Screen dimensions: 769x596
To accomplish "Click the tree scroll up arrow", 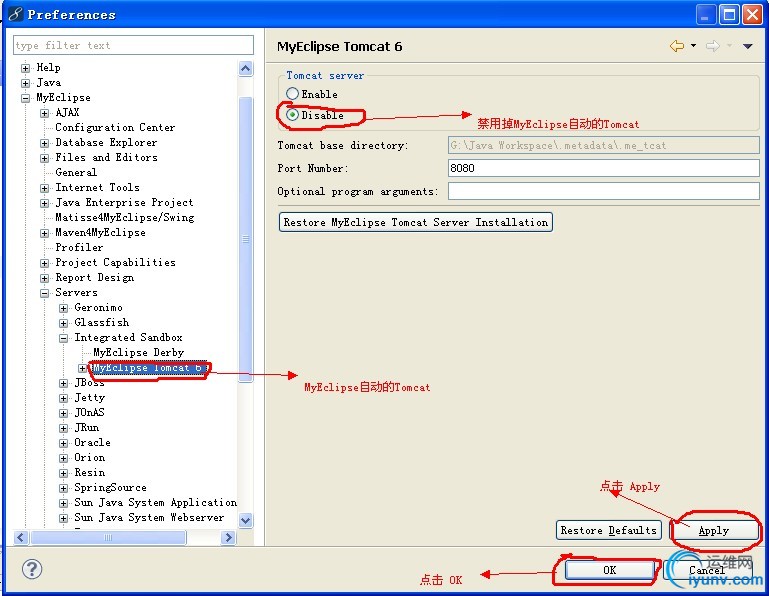I will tap(246, 68).
